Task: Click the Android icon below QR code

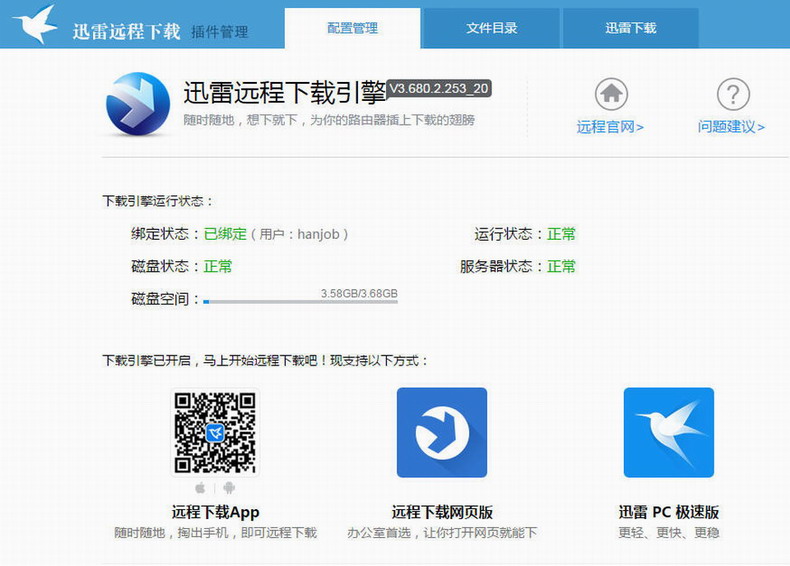Action: pyautogui.click(x=229, y=488)
